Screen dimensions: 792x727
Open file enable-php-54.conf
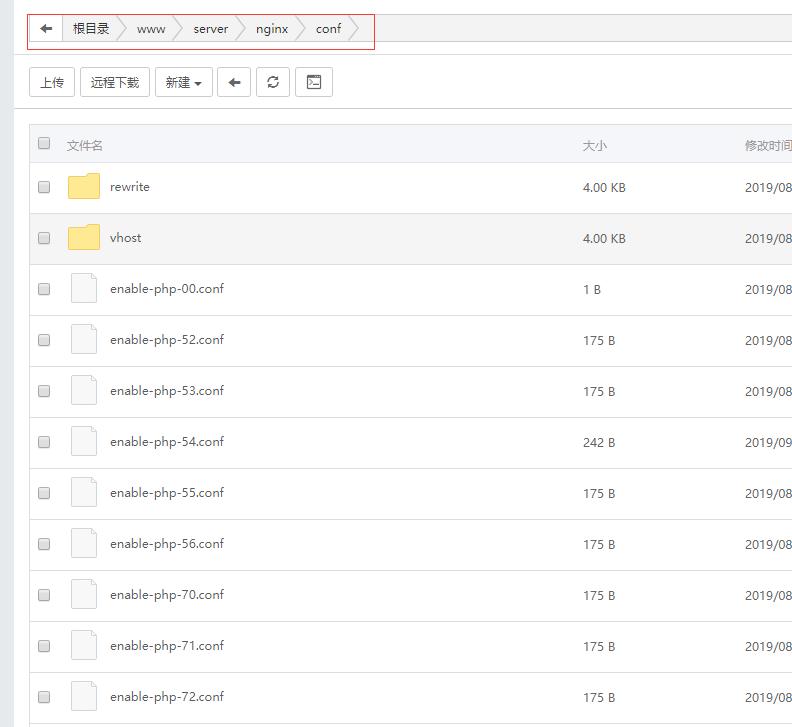point(167,442)
